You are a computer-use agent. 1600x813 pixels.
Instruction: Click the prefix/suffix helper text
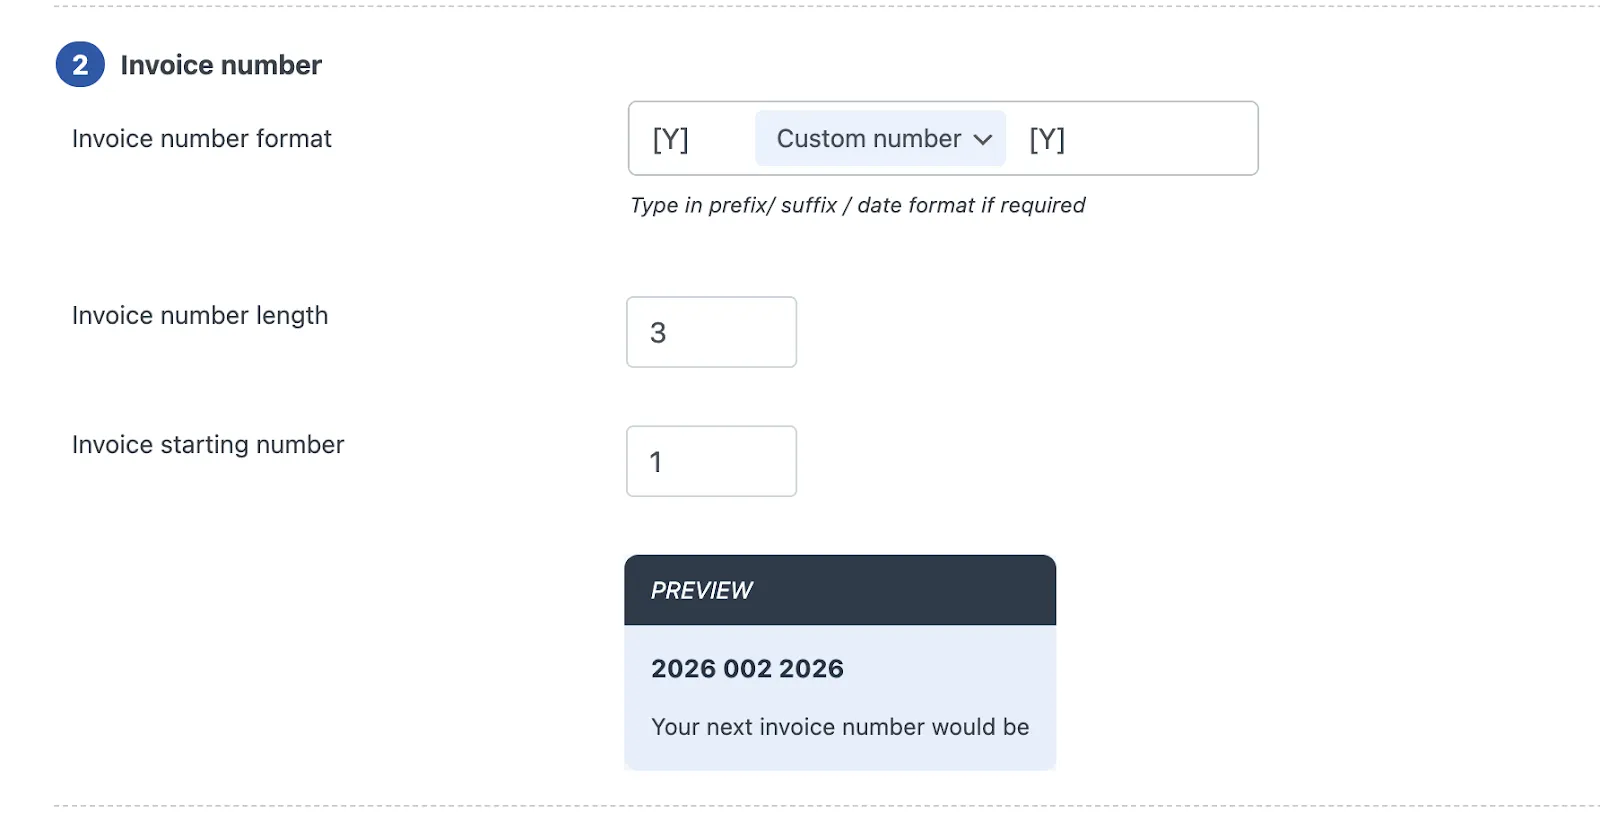click(857, 205)
